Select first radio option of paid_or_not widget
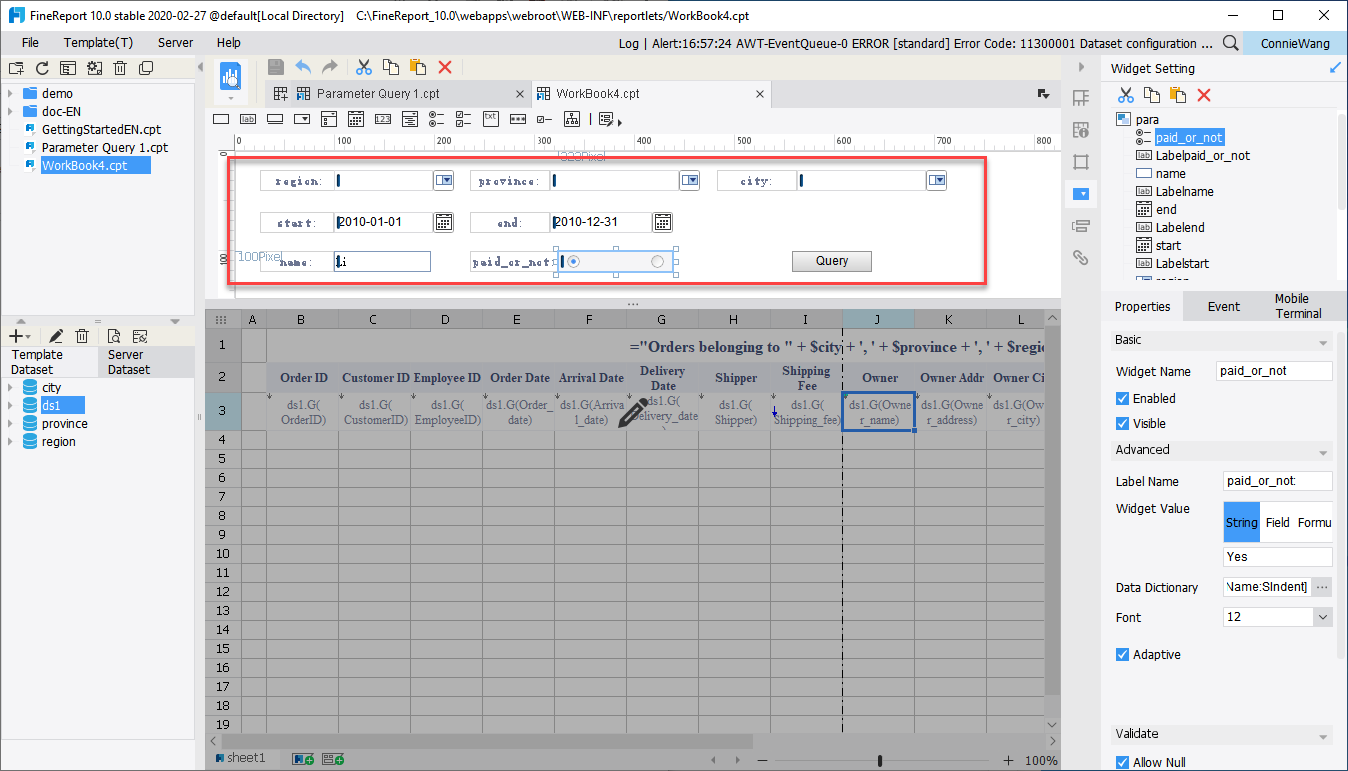This screenshot has width=1348, height=771. [x=574, y=261]
